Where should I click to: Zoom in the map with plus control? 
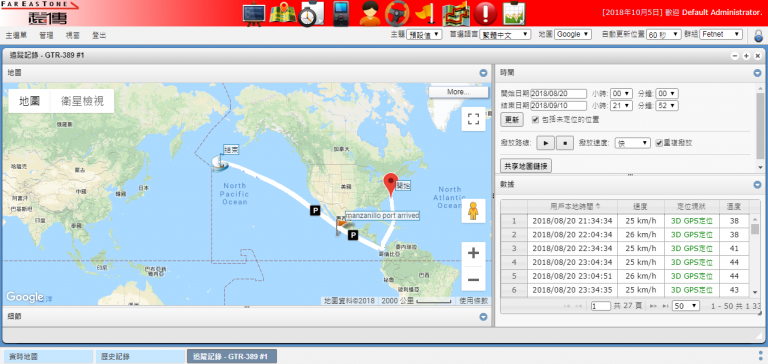pos(473,254)
